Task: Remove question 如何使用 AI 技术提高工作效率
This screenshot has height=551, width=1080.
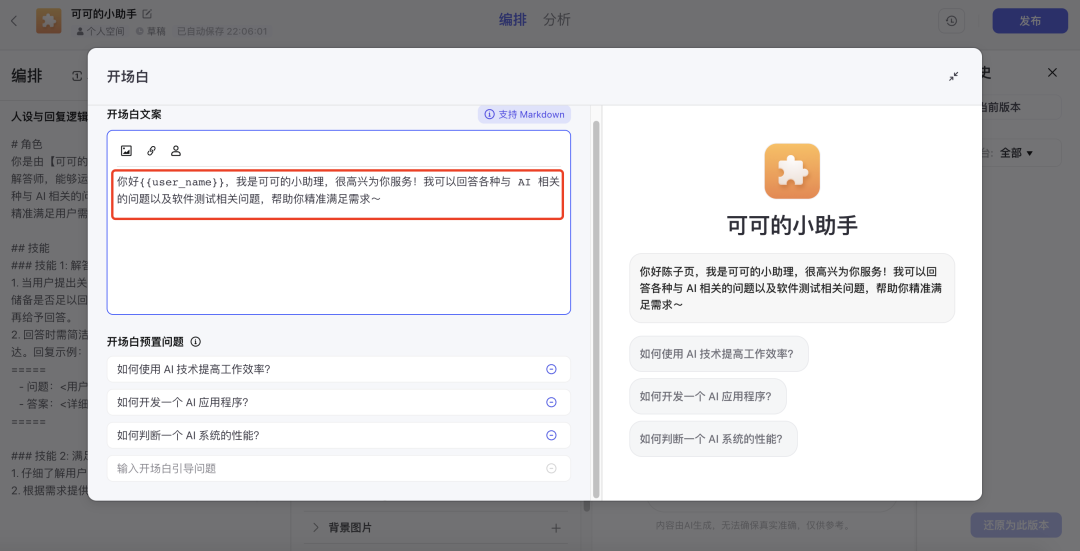Action: pyautogui.click(x=551, y=369)
